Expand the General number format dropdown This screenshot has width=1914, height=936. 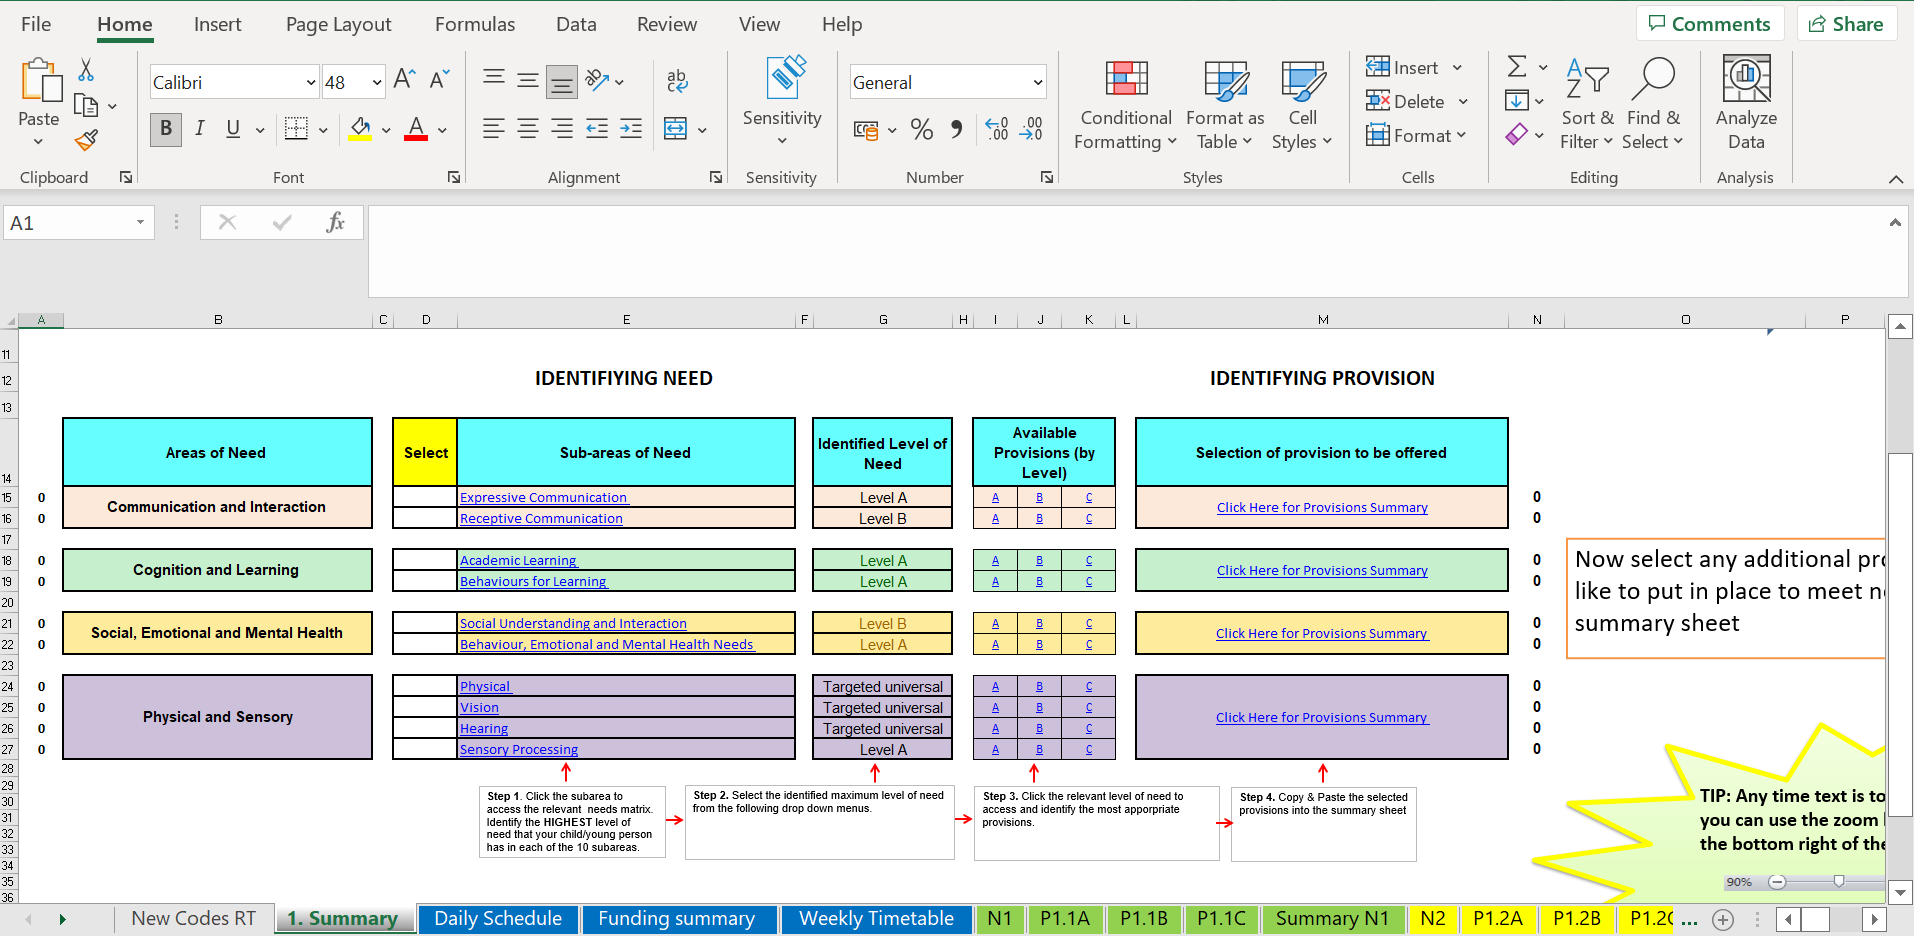point(1037,83)
